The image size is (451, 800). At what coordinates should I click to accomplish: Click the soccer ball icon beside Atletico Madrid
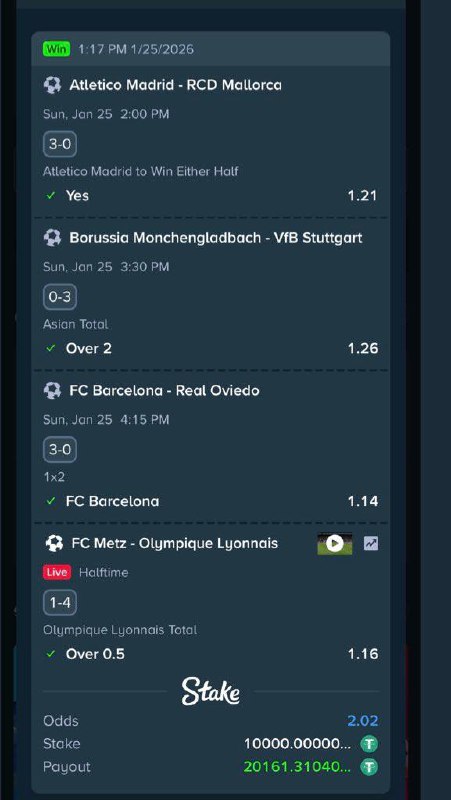coord(53,85)
